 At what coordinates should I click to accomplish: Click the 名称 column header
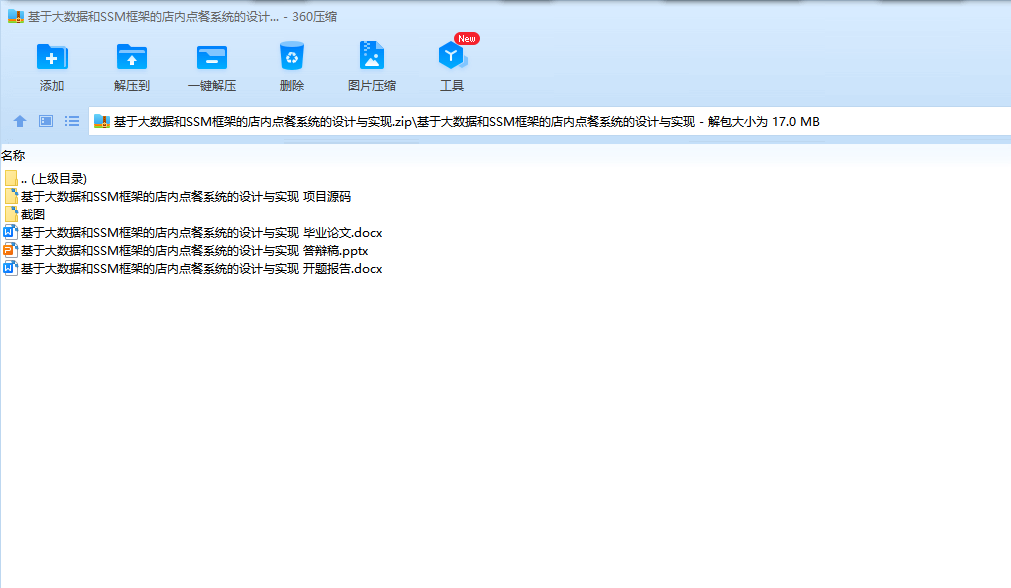[14, 155]
